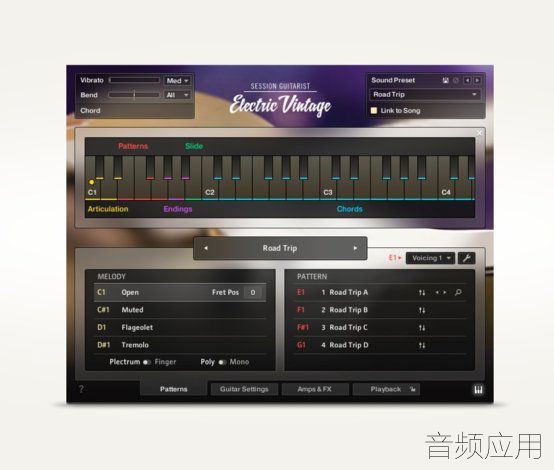This screenshot has height=470, width=554.
Task: Click the Fret Pos value field
Action: coord(253,292)
